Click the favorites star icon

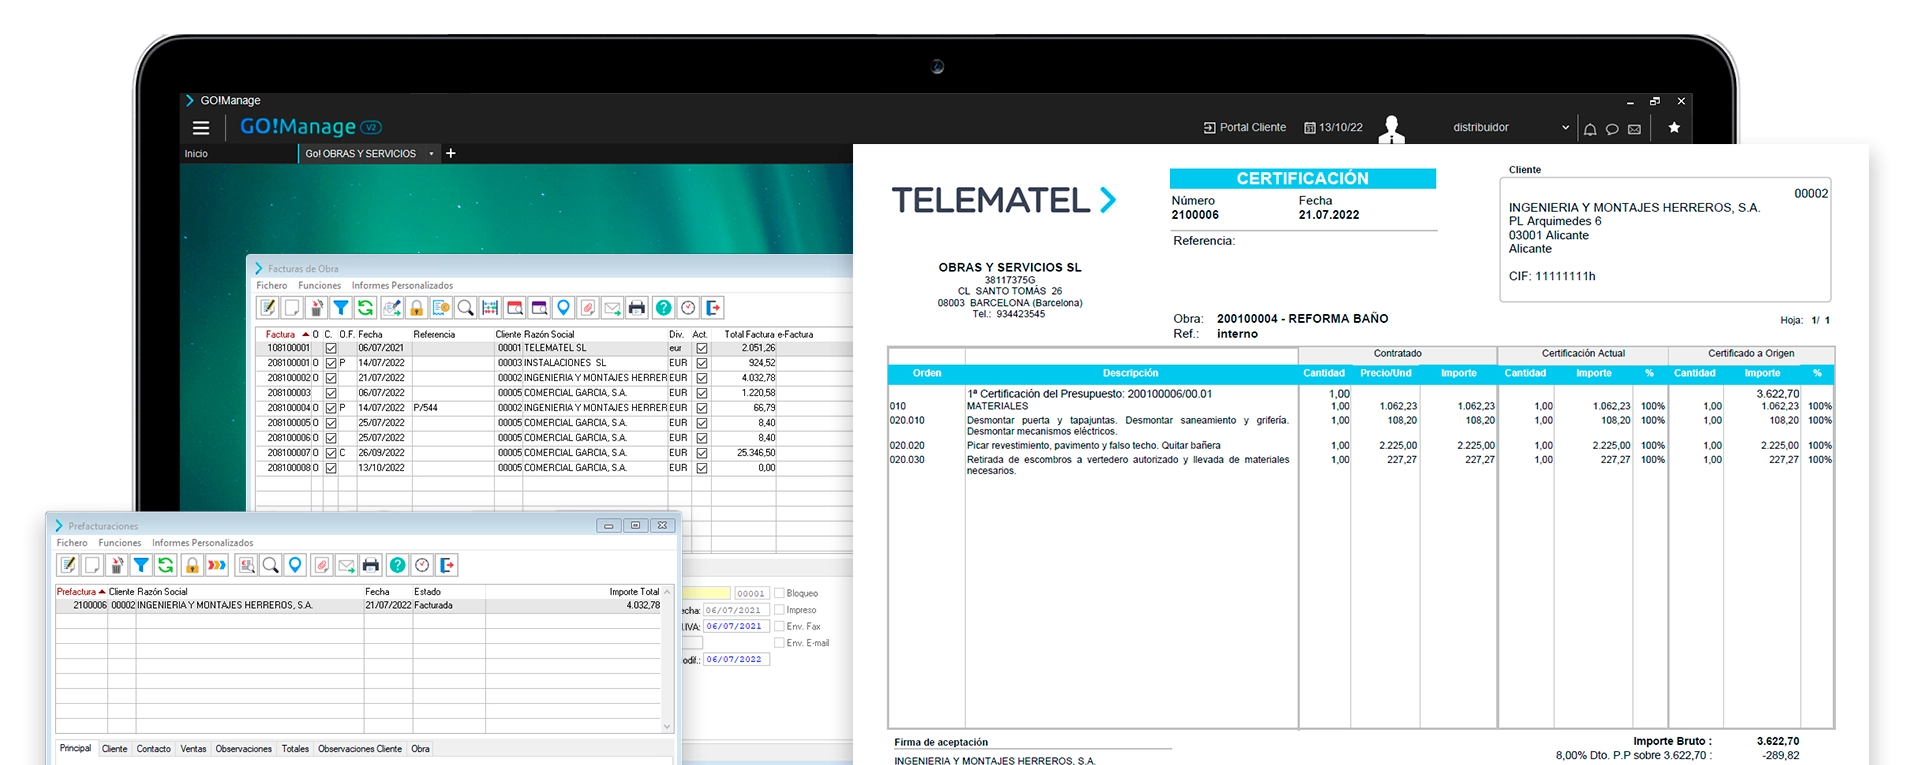(x=1674, y=127)
